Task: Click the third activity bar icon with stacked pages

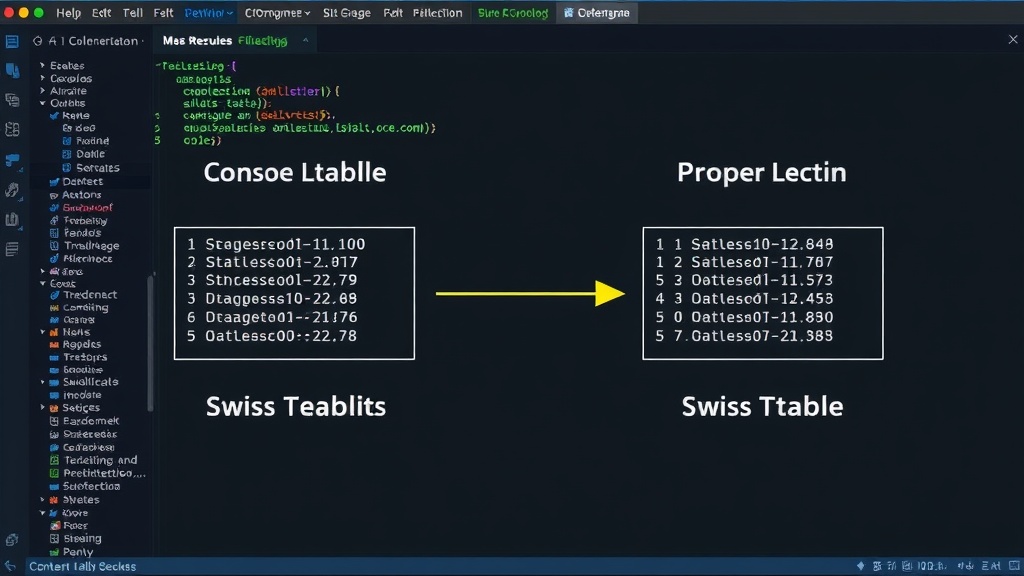Action: [x=12, y=100]
